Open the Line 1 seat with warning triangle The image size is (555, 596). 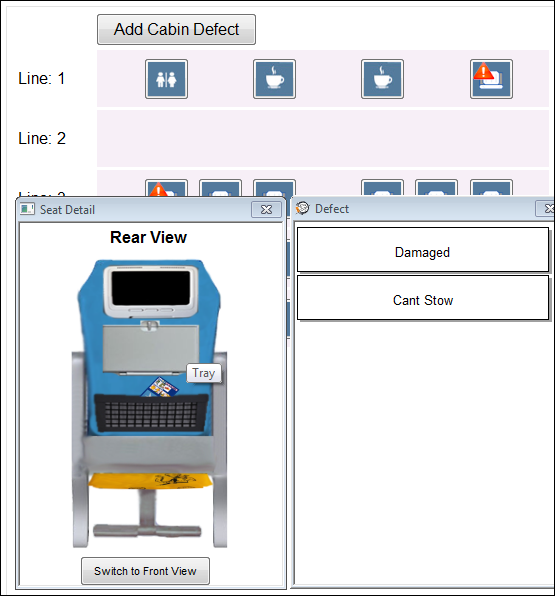coord(491,79)
